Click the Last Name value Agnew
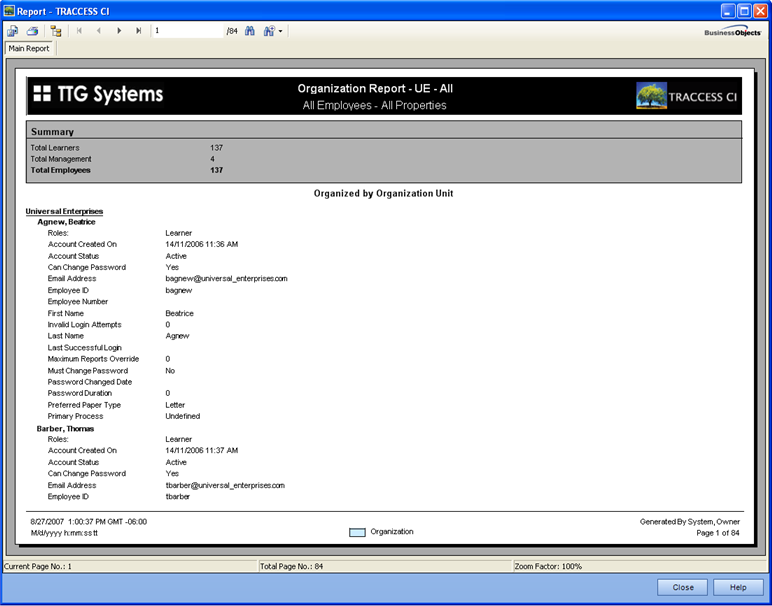Viewport: 772px width, 606px height. [177, 336]
